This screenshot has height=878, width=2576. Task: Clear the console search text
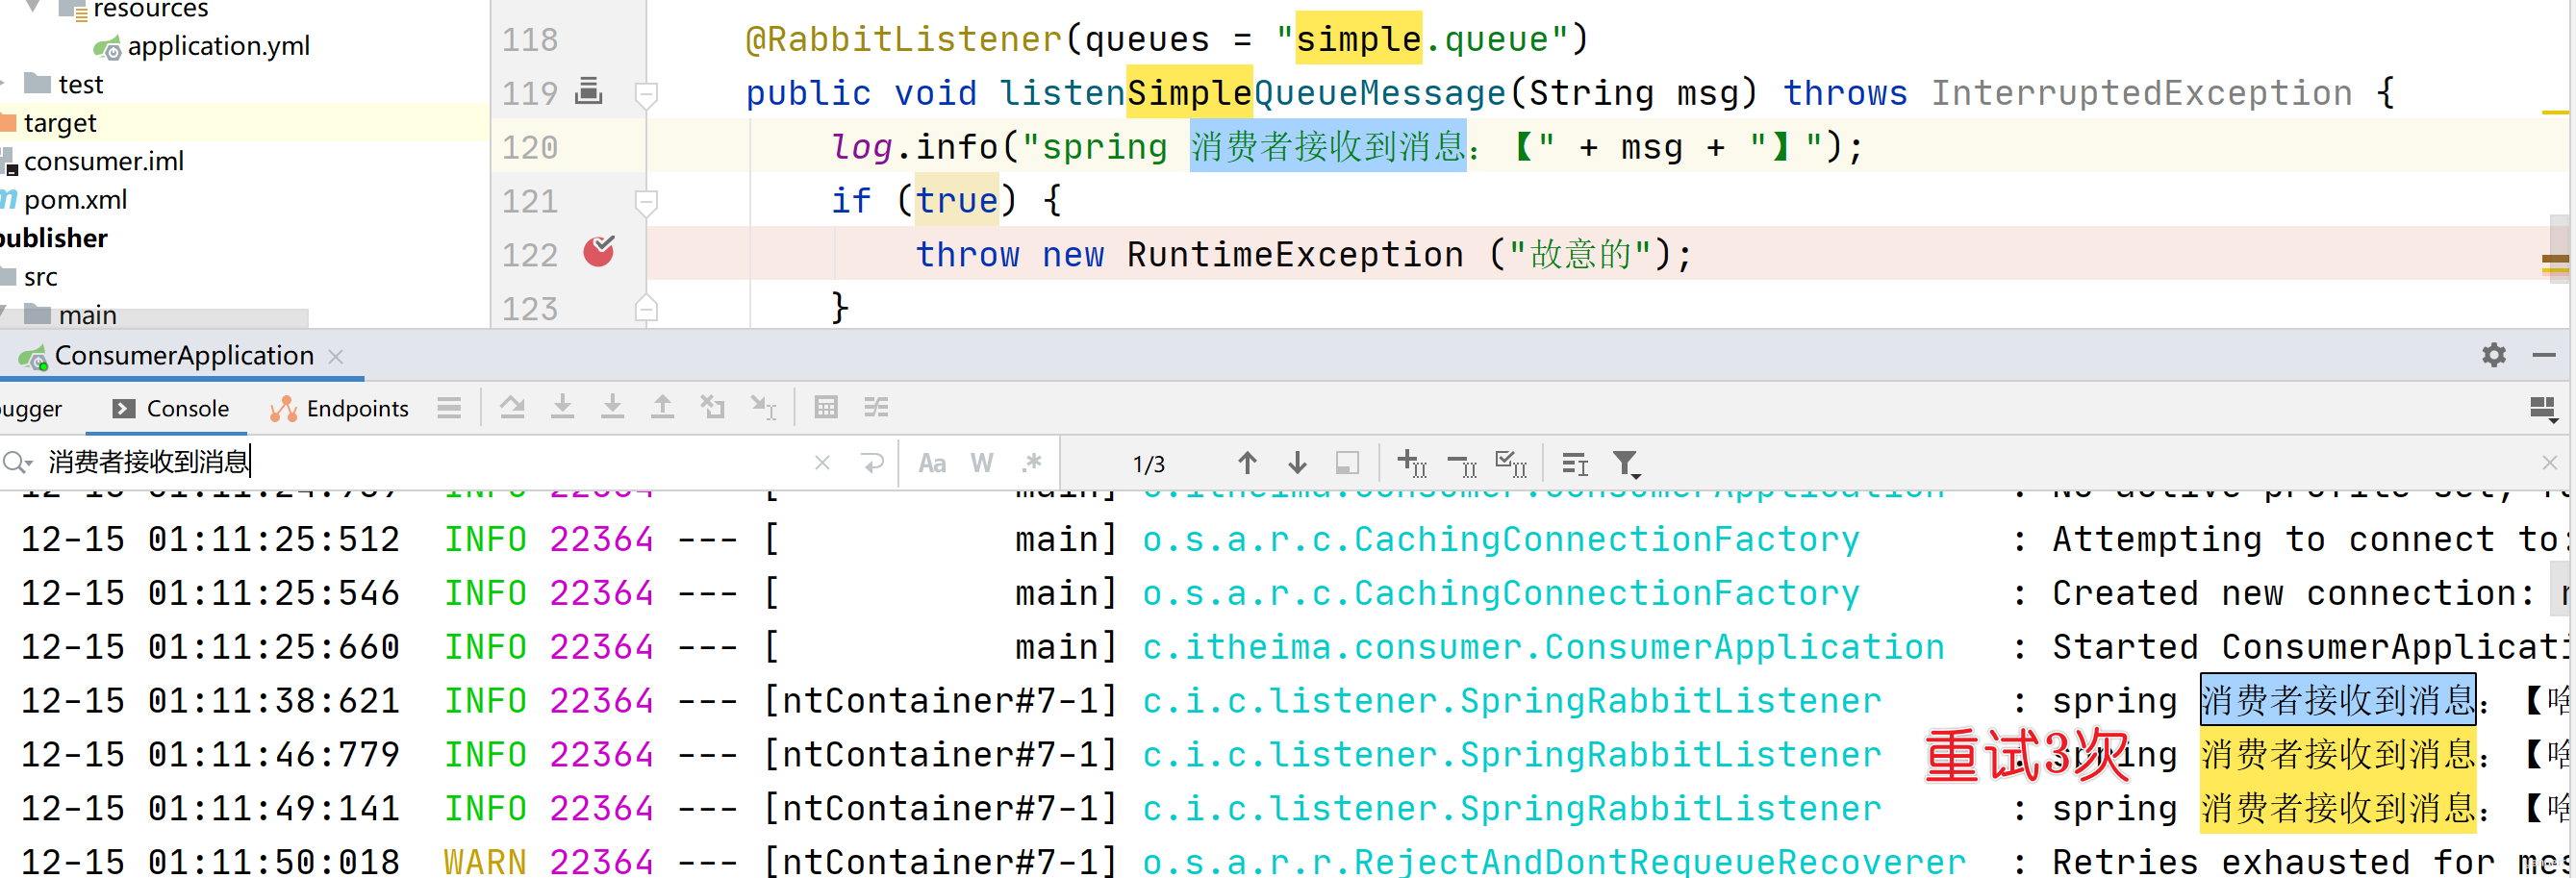tap(822, 462)
